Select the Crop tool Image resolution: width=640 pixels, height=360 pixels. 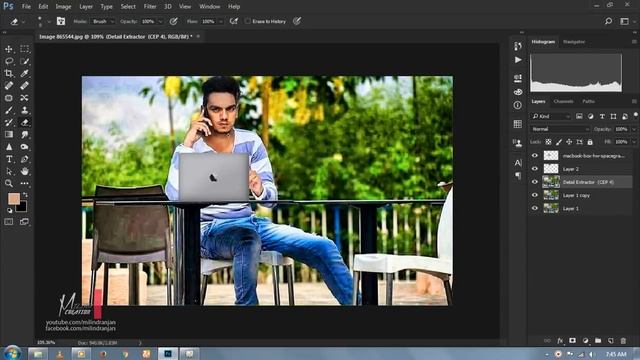point(9,73)
